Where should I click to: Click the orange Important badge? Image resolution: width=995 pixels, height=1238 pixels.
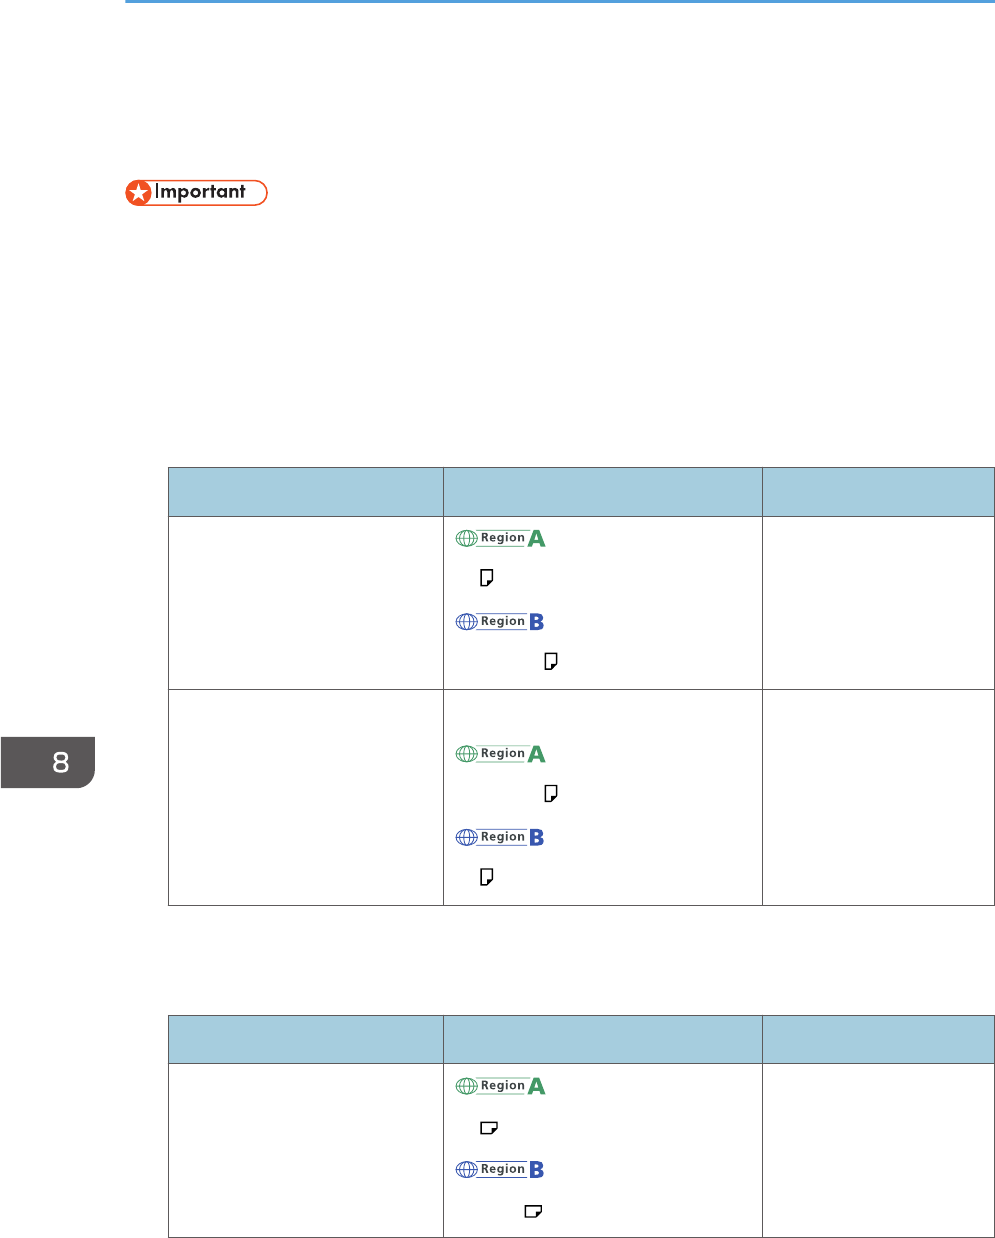click(x=196, y=193)
